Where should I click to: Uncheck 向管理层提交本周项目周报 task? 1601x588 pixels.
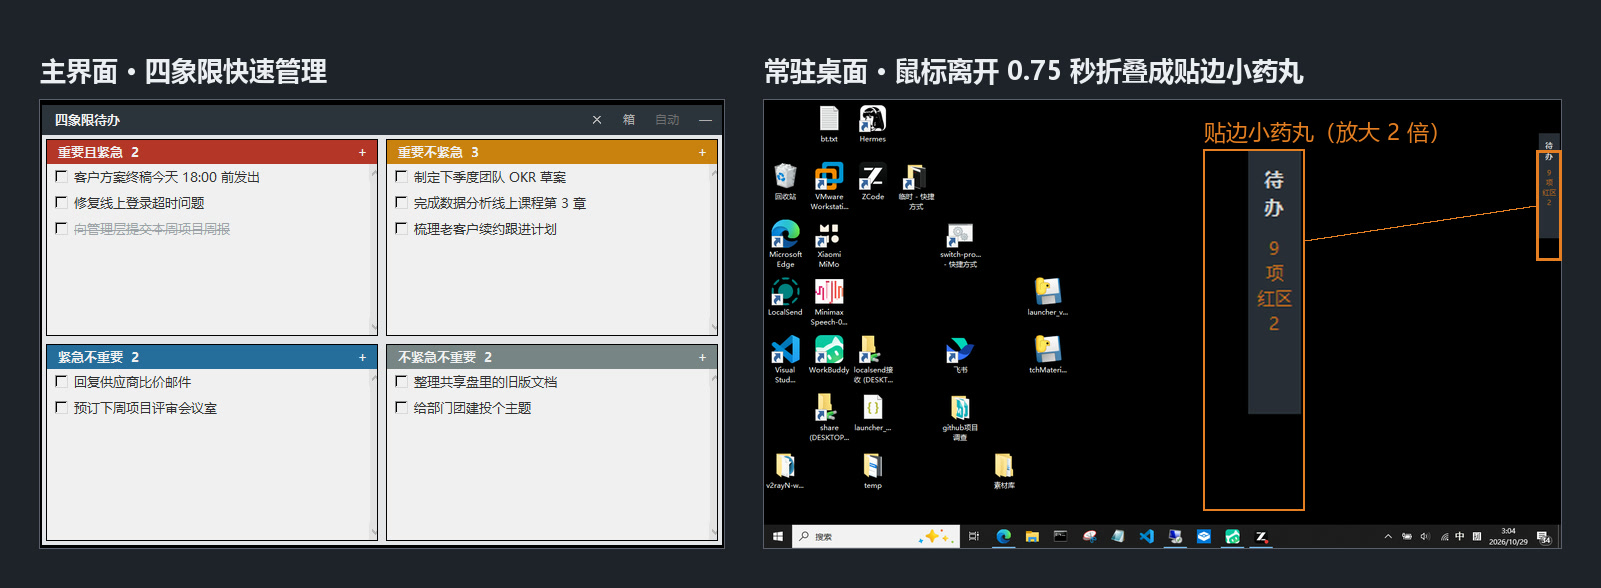pos(62,229)
